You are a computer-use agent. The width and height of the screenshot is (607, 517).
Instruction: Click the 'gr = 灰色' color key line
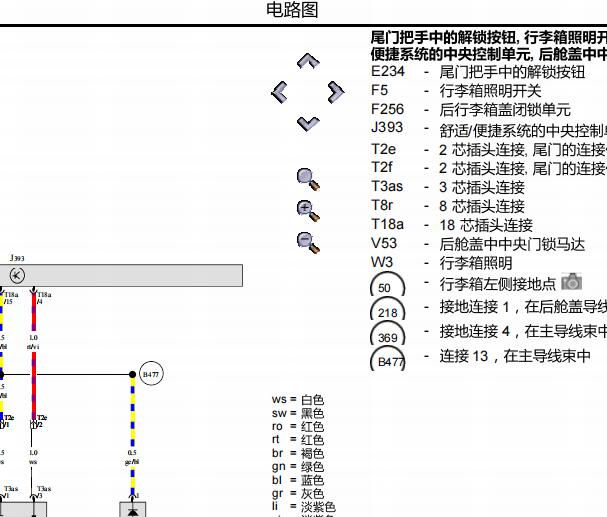pyautogui.click(x=298, y=493)
